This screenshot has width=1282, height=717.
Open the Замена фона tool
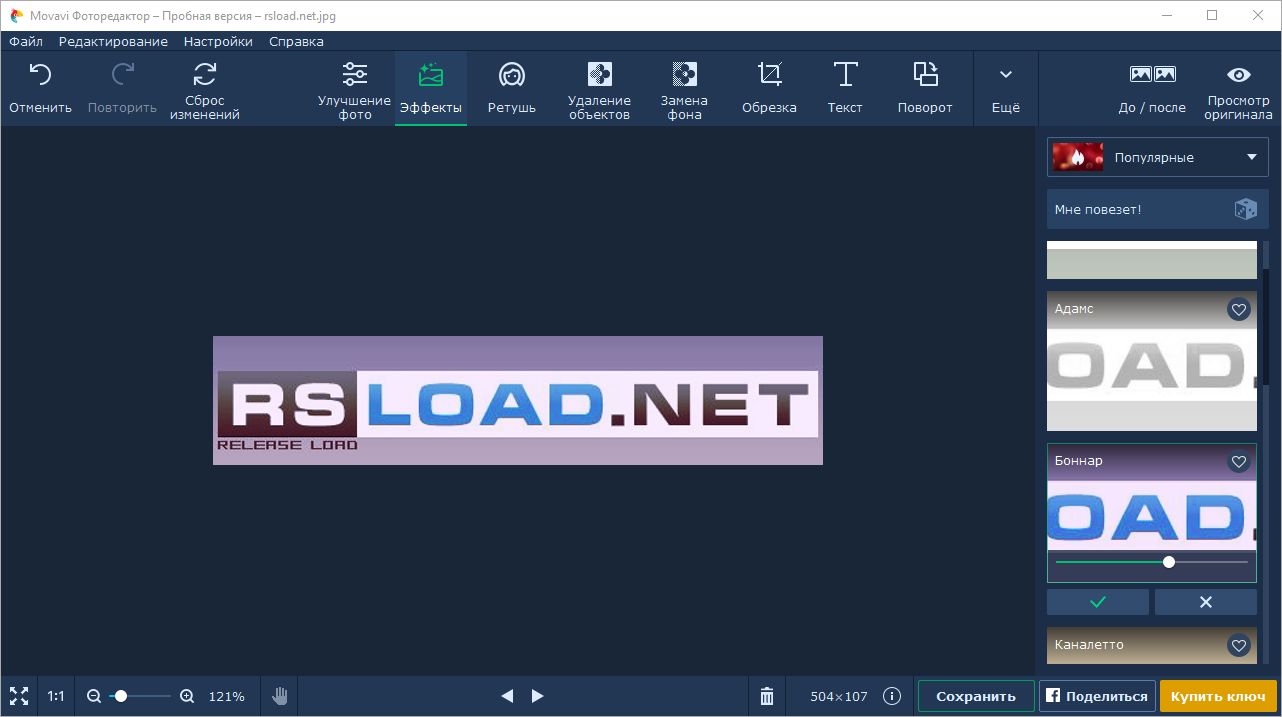(x=684, y=88)
